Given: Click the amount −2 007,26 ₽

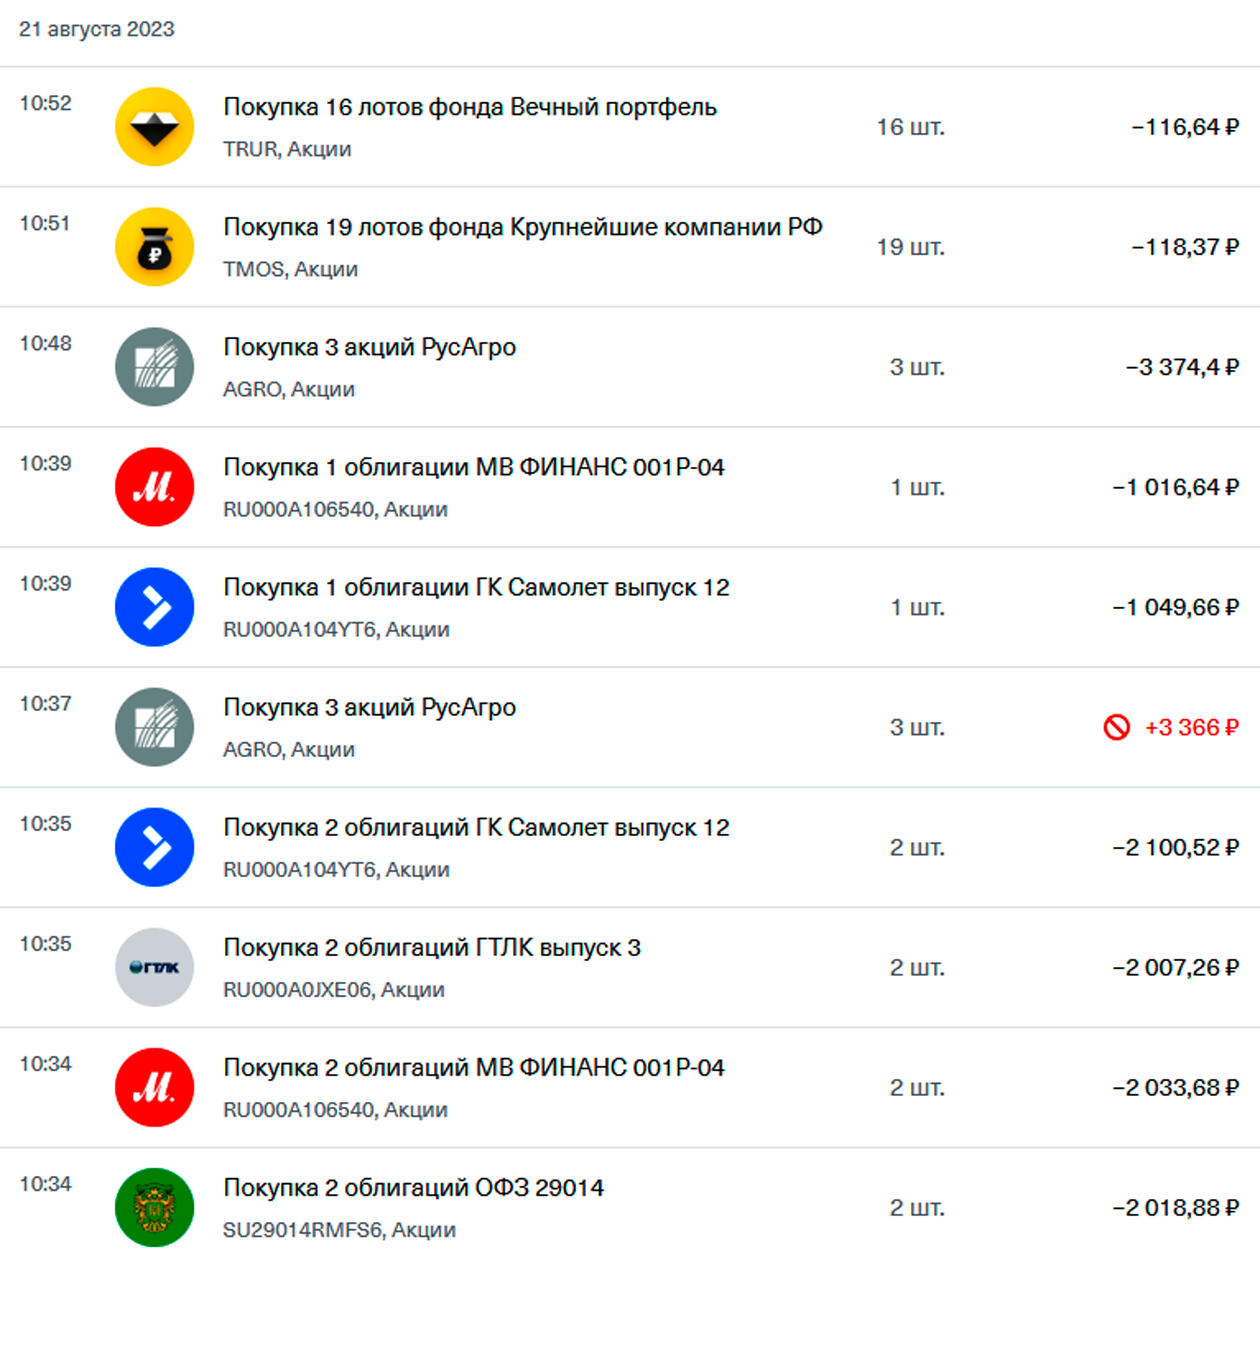Looking at the screenshot, I should pyautogui.click(x=1176, y=967).
